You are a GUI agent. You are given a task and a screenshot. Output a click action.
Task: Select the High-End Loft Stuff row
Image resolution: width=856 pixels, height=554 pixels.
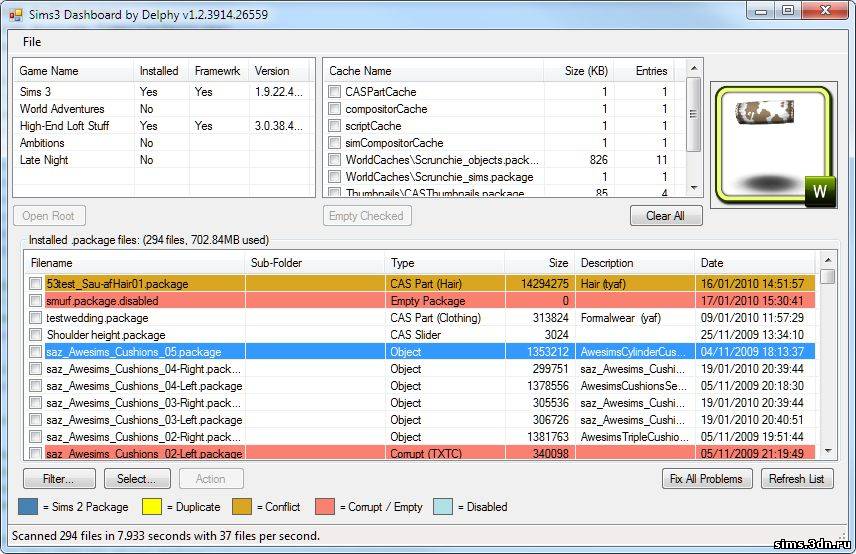162,126
